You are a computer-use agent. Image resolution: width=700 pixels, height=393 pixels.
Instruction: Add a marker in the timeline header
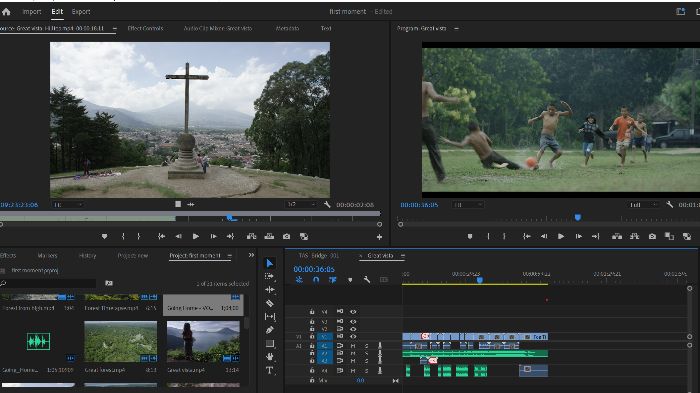coord(350,280)
